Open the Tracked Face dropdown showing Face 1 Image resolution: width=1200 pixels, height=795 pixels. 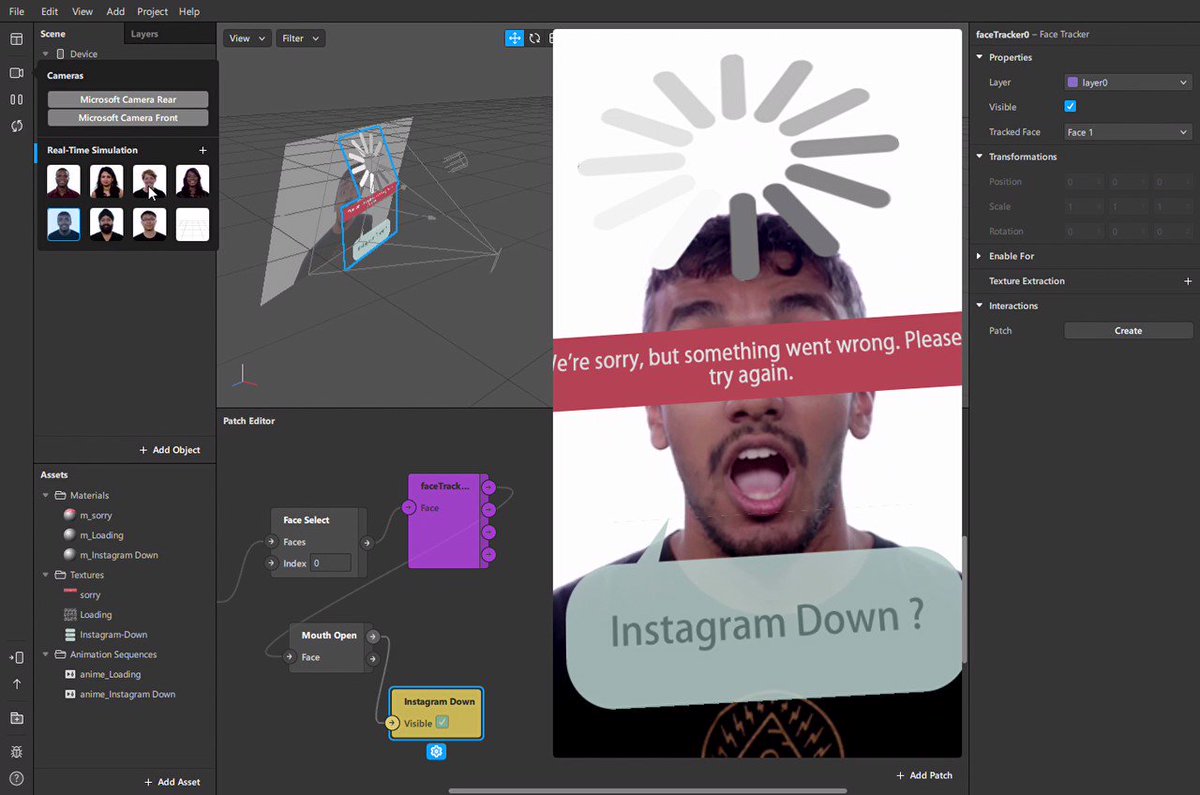[1127, 132]
